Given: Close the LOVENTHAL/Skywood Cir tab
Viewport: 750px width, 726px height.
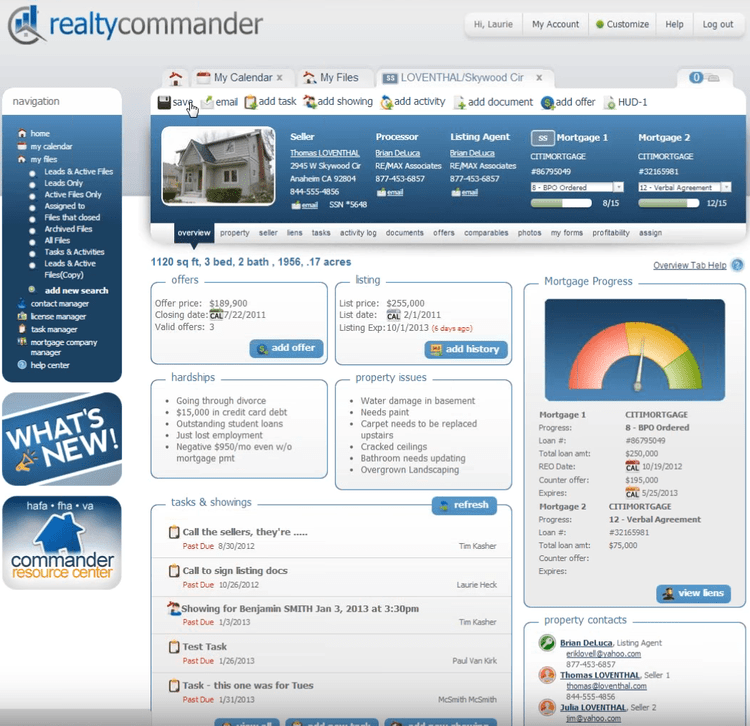Looking at the screenshot, I should pyautogui.click(x=539, y=77).
